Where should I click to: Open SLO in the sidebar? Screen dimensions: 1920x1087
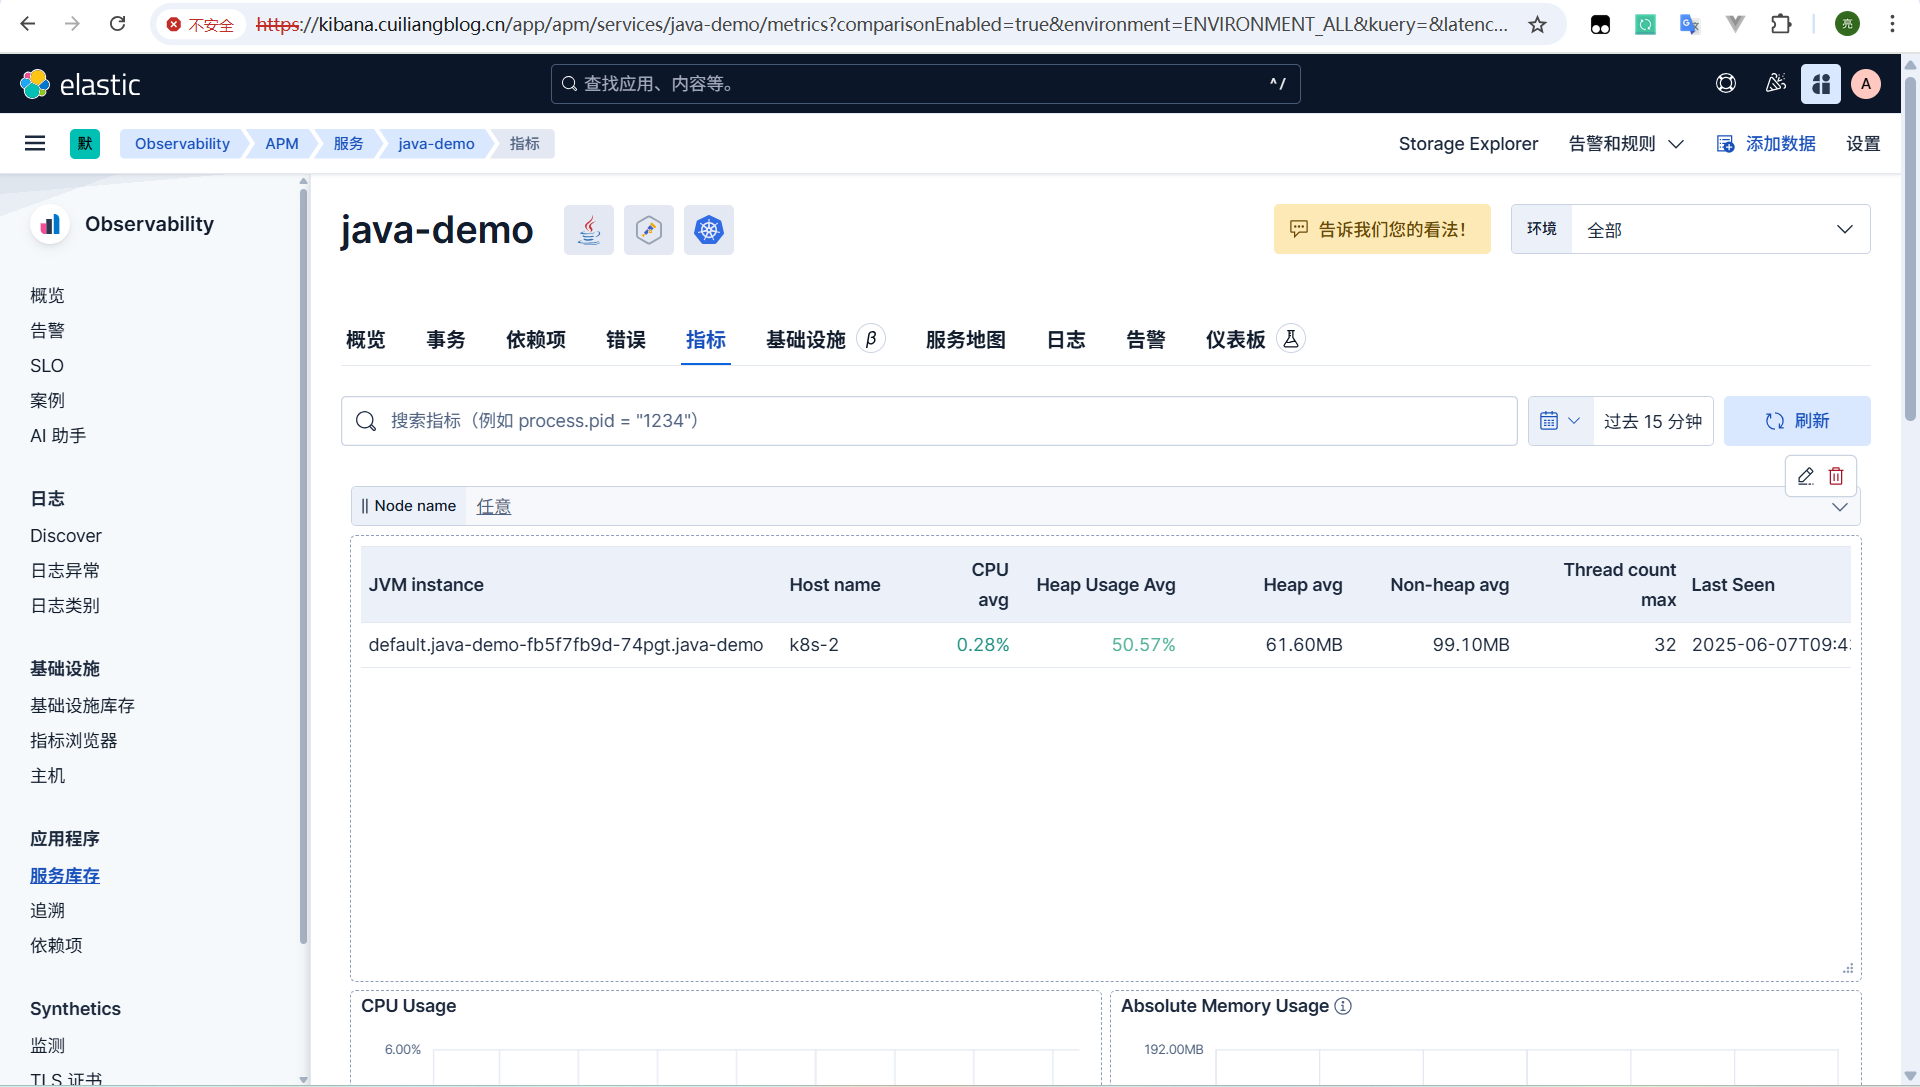click(x=47, y=366)
